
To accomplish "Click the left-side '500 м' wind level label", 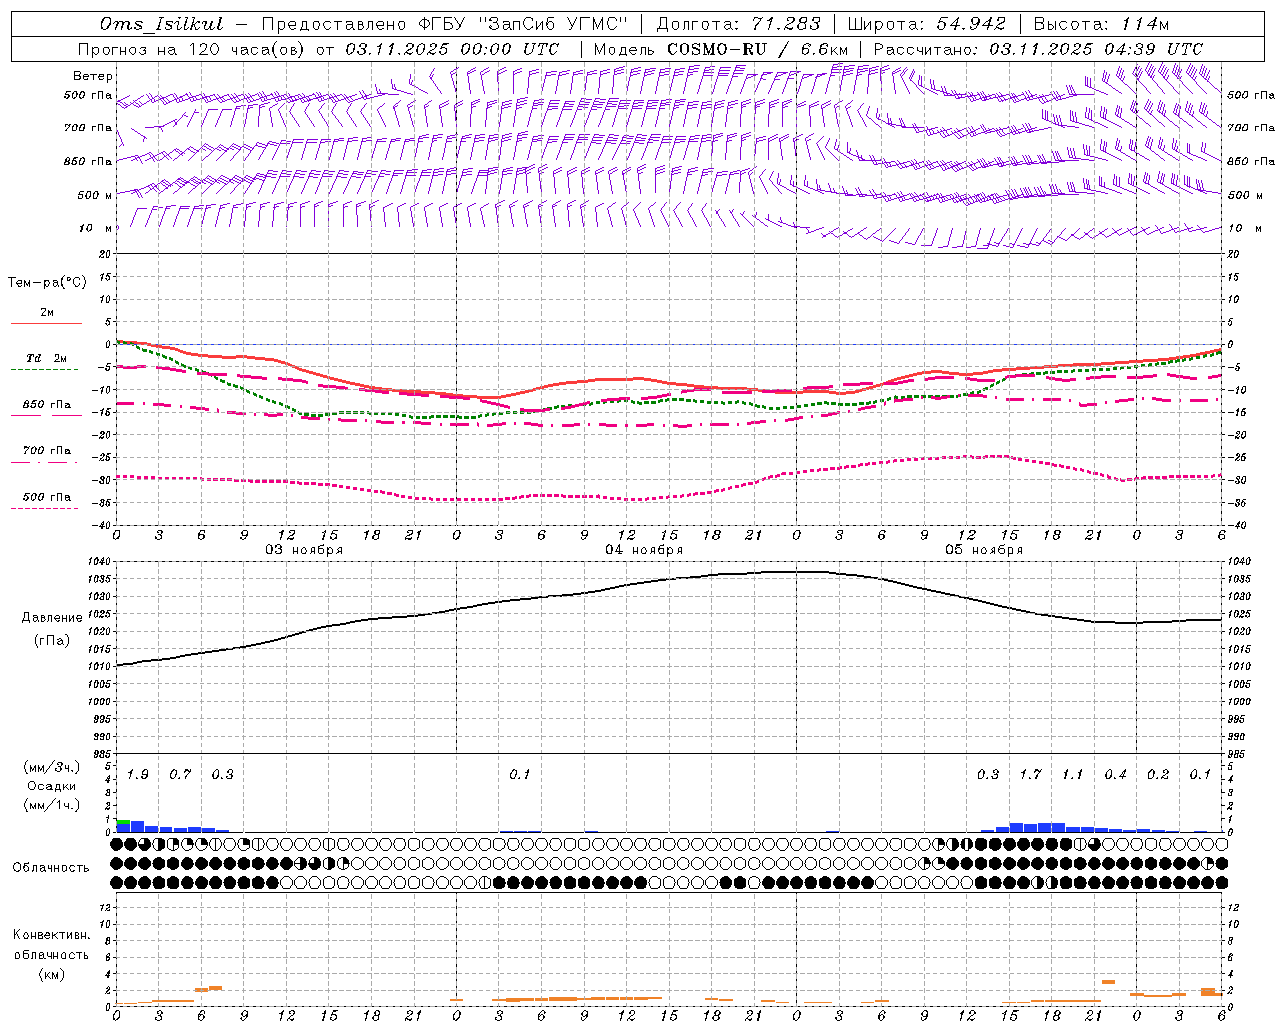I will 95,196.
